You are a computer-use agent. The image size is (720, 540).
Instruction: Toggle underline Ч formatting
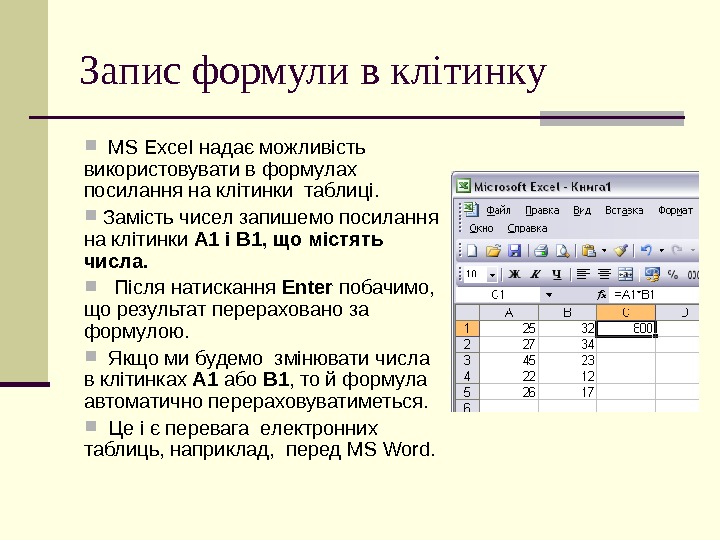[x=557, y=274]
